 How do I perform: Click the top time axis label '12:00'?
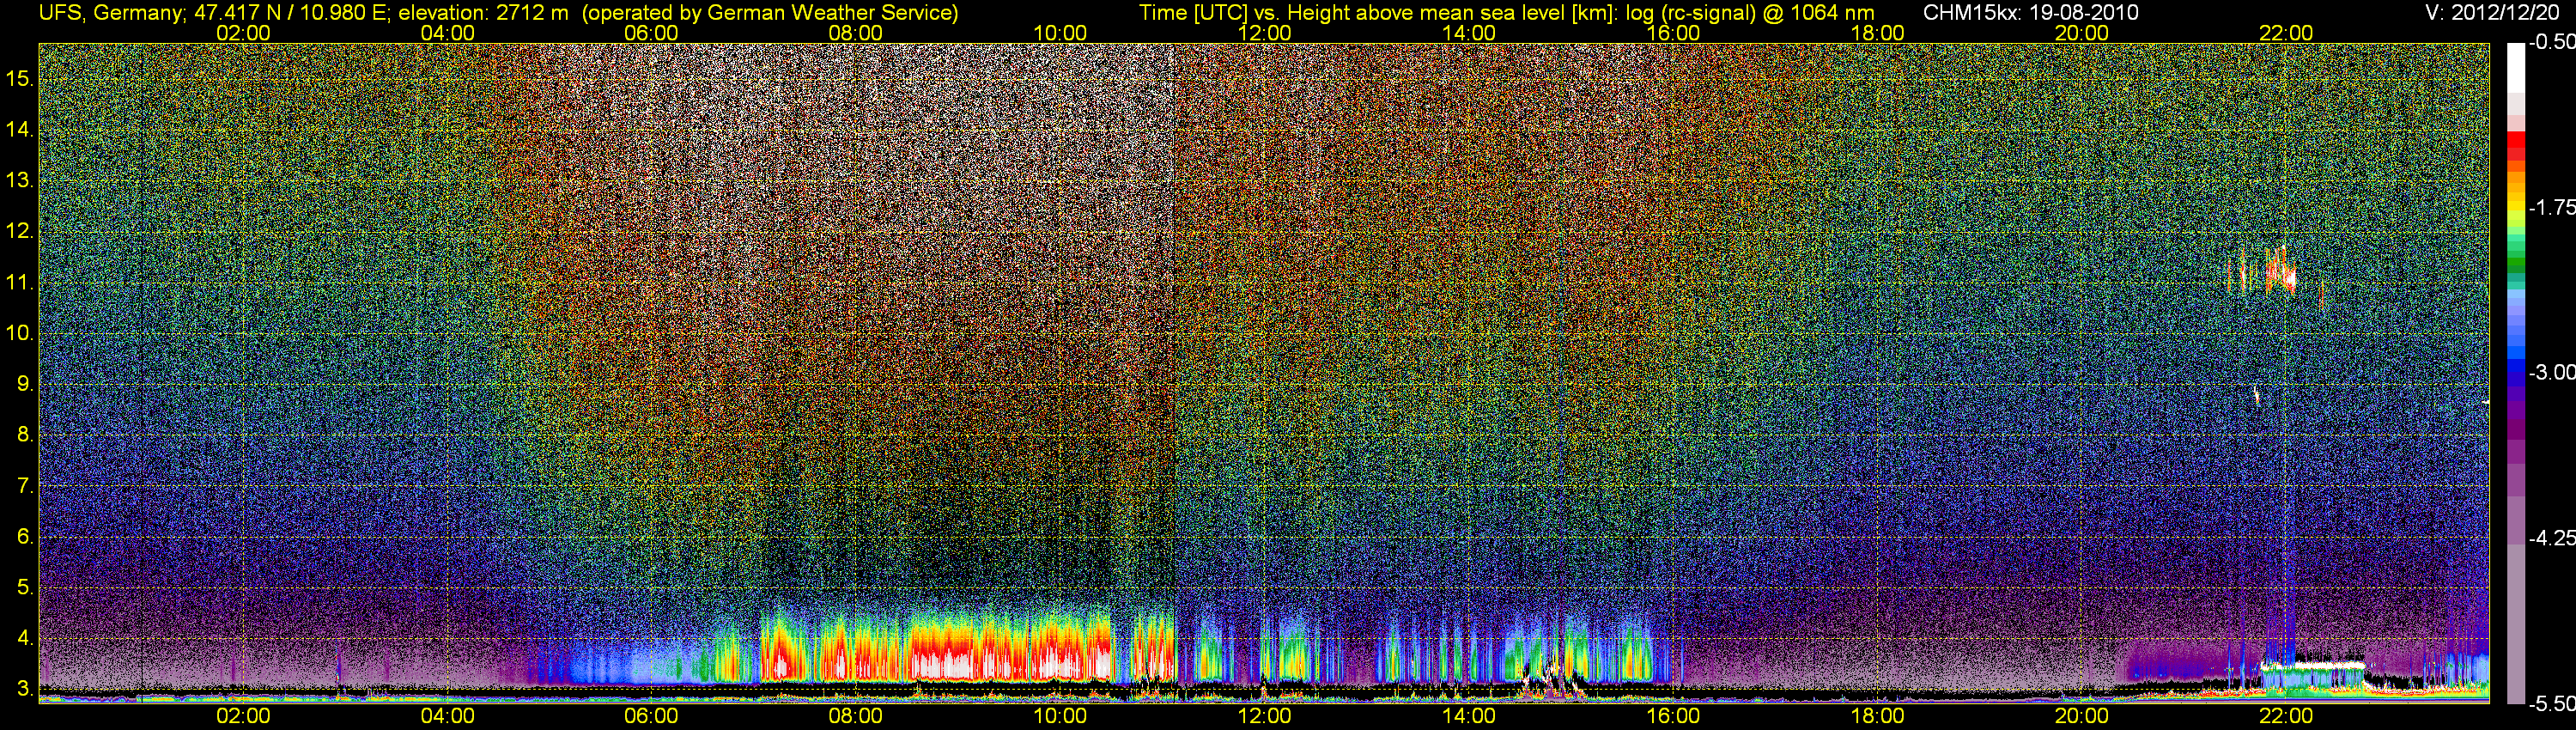1264,33
